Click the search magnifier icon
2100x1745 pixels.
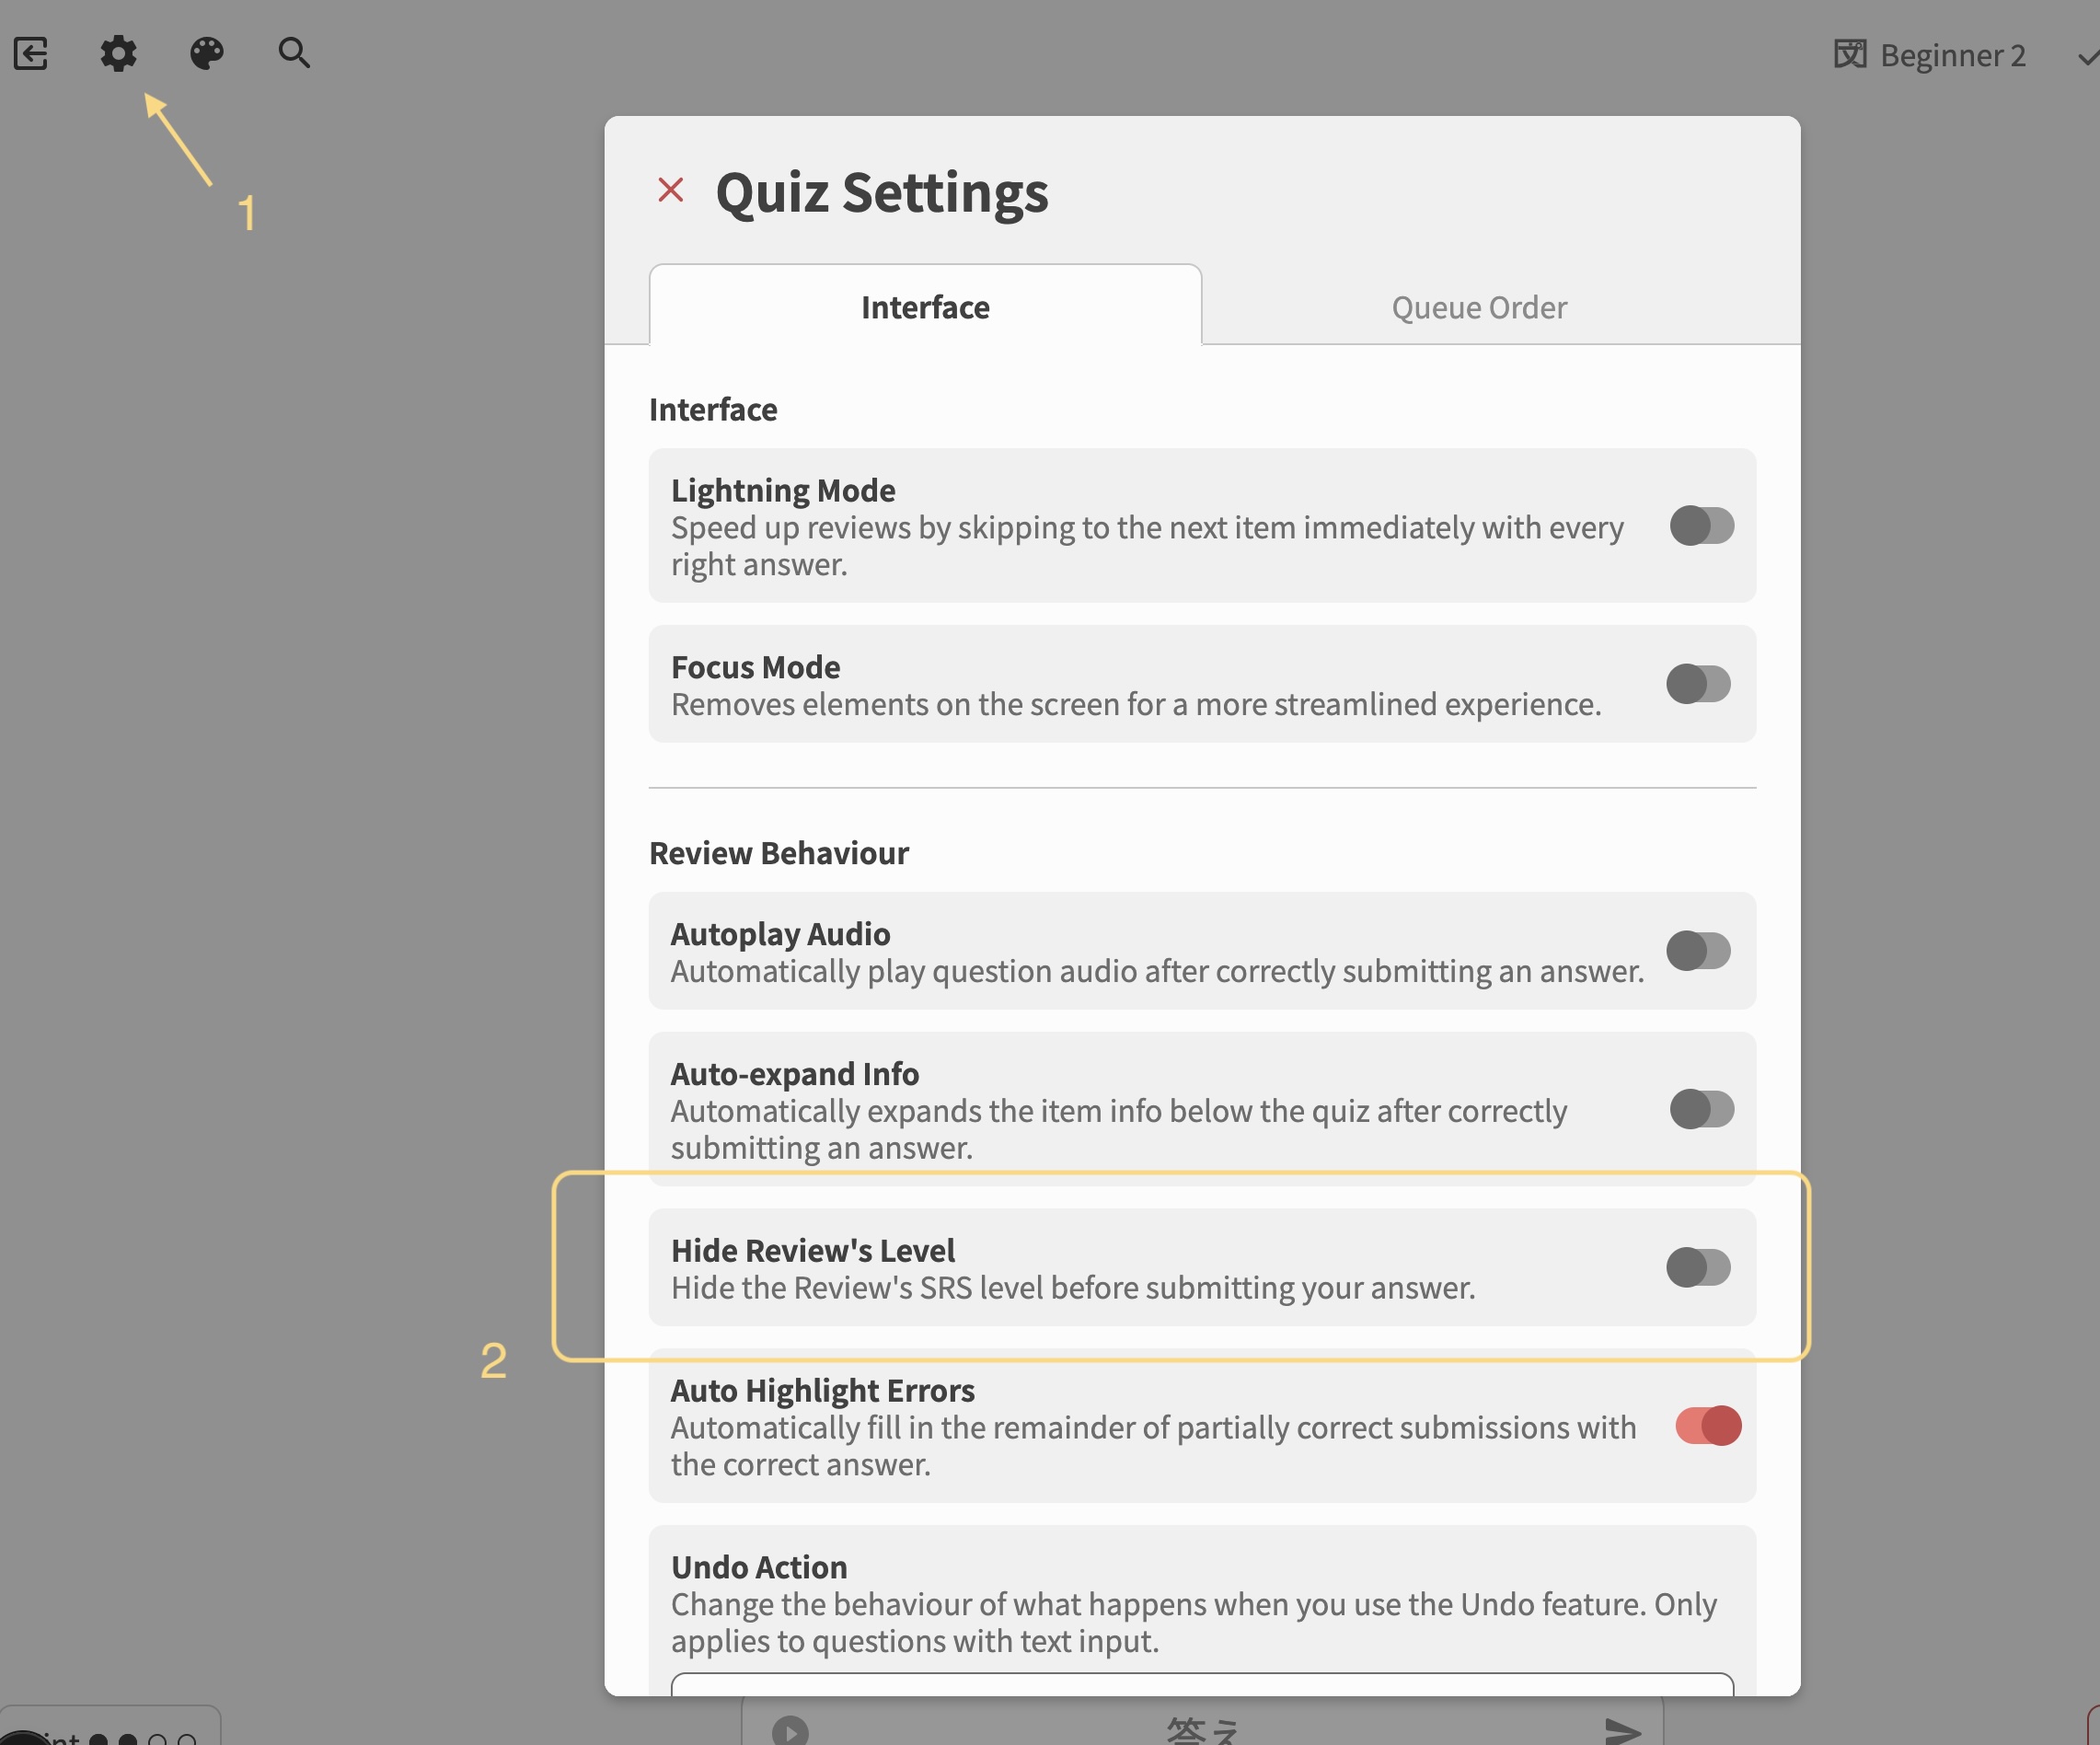[293, 53]
